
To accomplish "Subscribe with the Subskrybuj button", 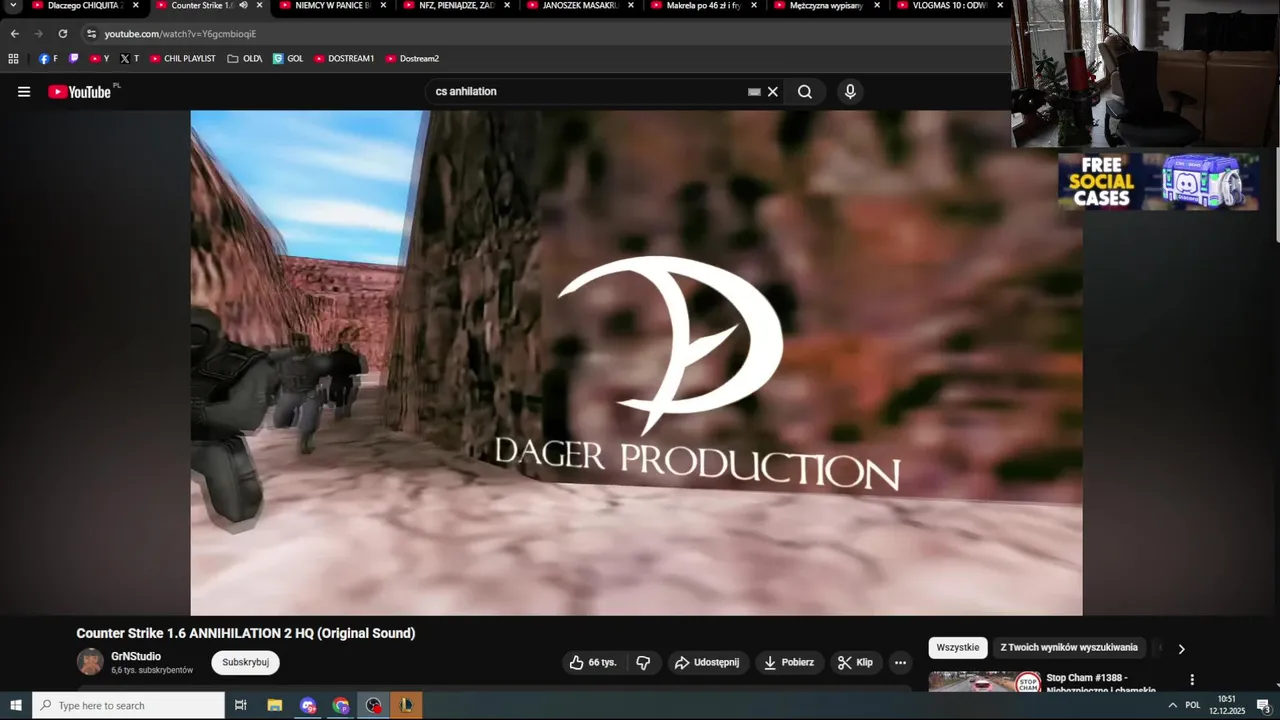I will (x=245, y=662).
